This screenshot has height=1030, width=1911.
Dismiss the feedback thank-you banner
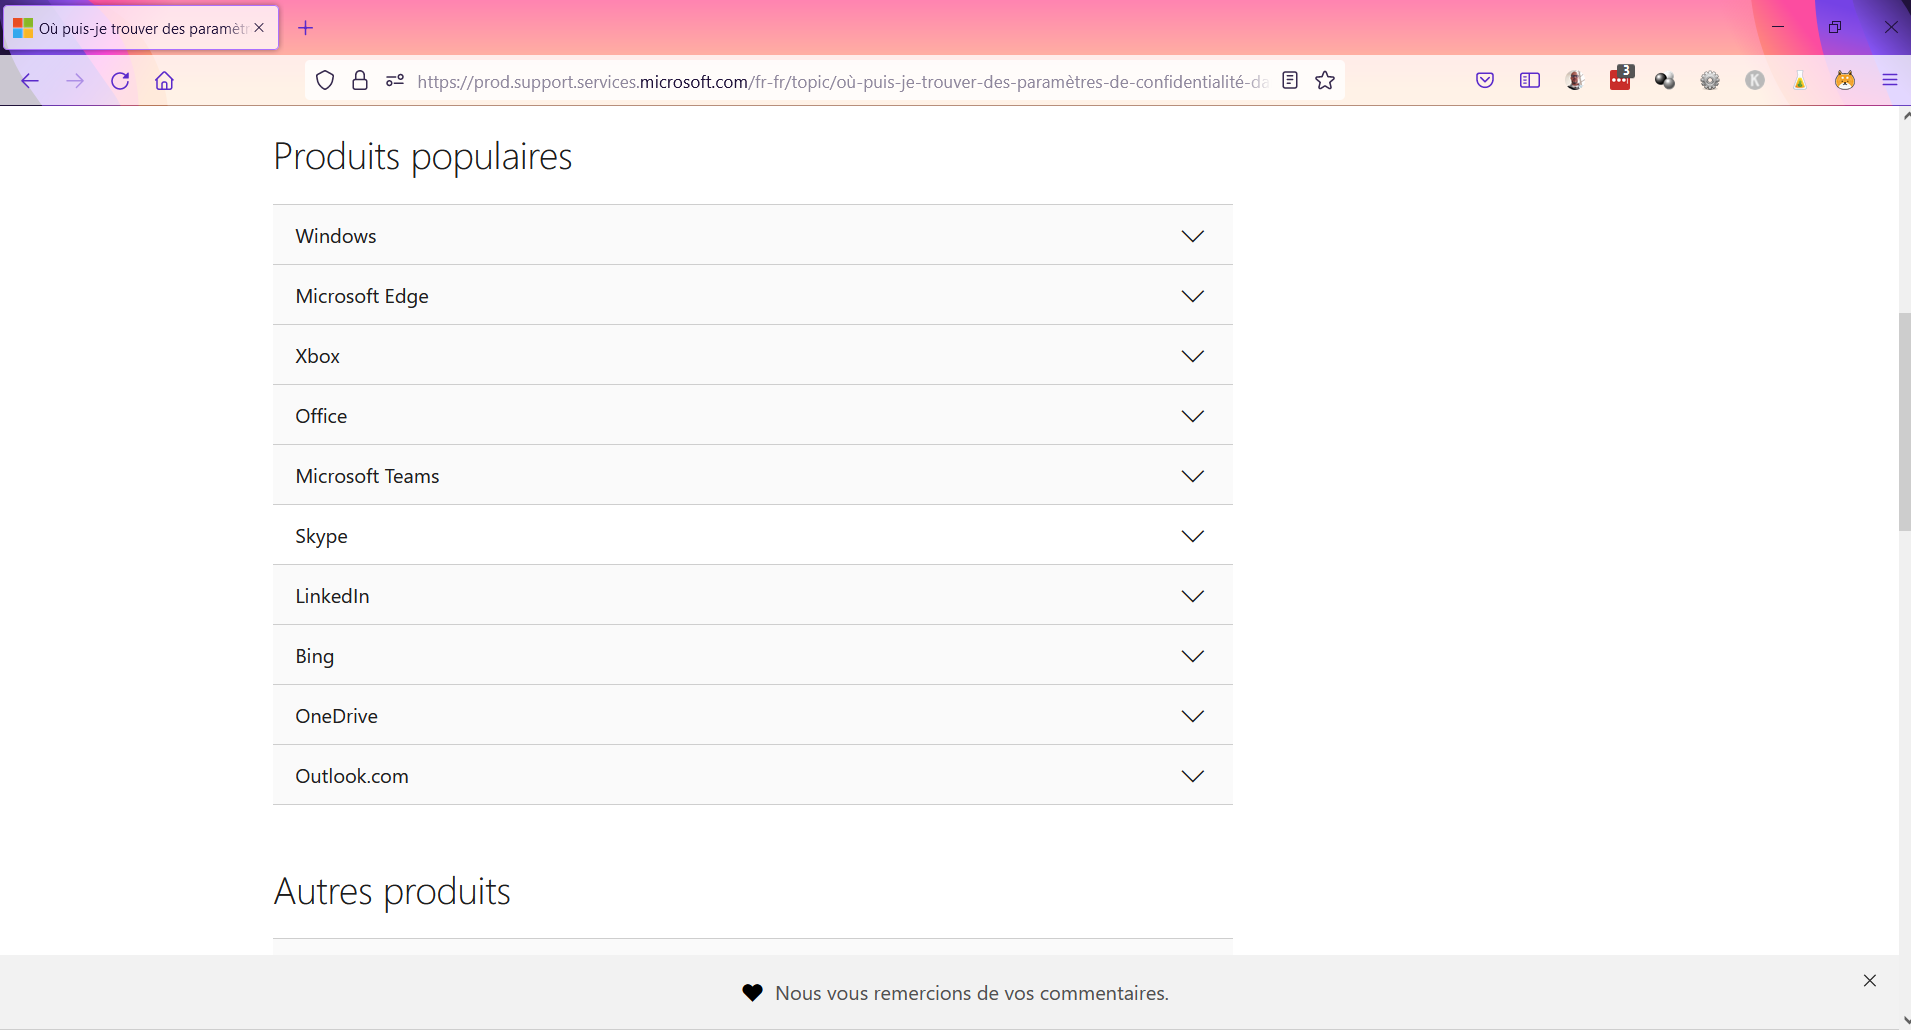coord(1870,981)
